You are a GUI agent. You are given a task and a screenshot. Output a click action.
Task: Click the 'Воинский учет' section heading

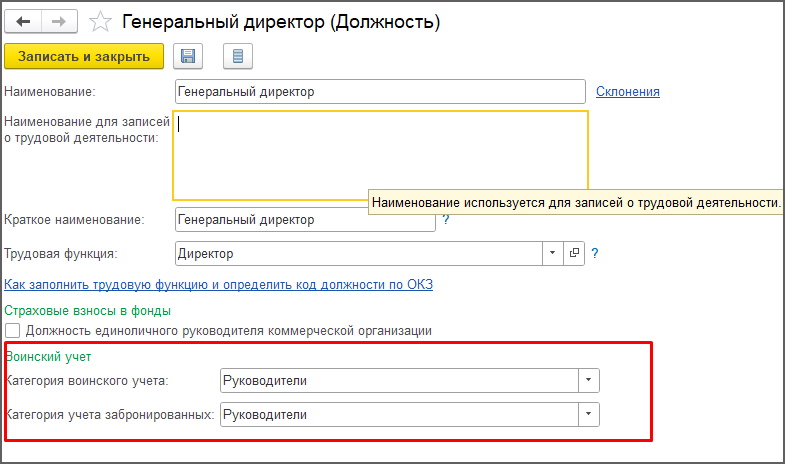(49, 357)
